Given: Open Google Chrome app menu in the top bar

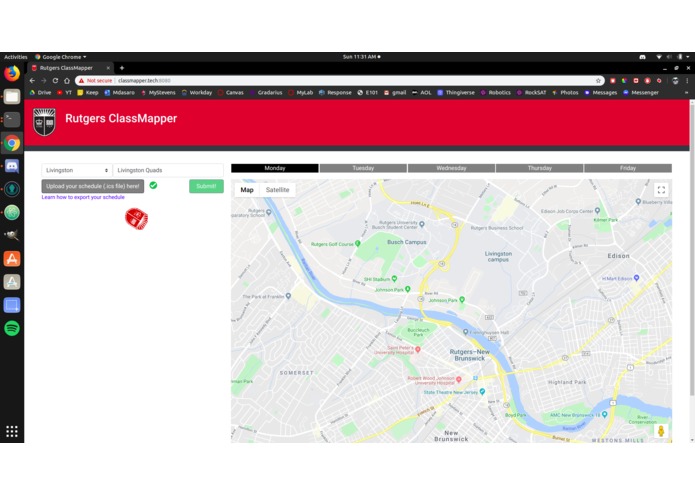Looking at the screenshot, I should (60, 57).
